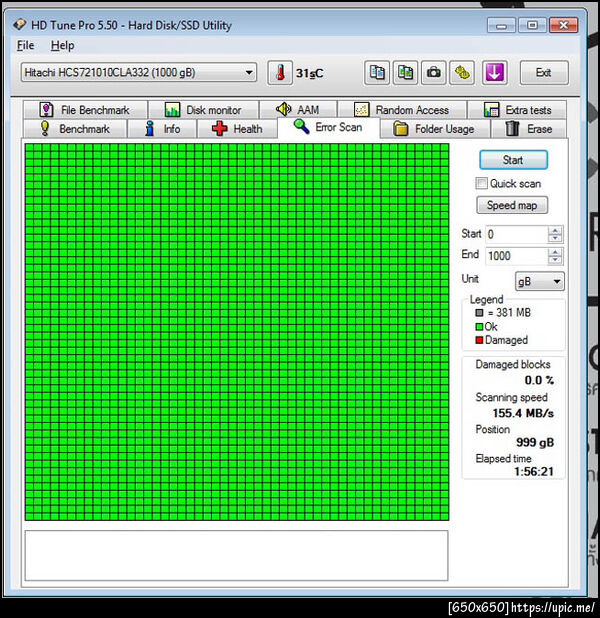
Task: Switch to the Erase tab
Action: pyautogui.click(x=529, y=129)
